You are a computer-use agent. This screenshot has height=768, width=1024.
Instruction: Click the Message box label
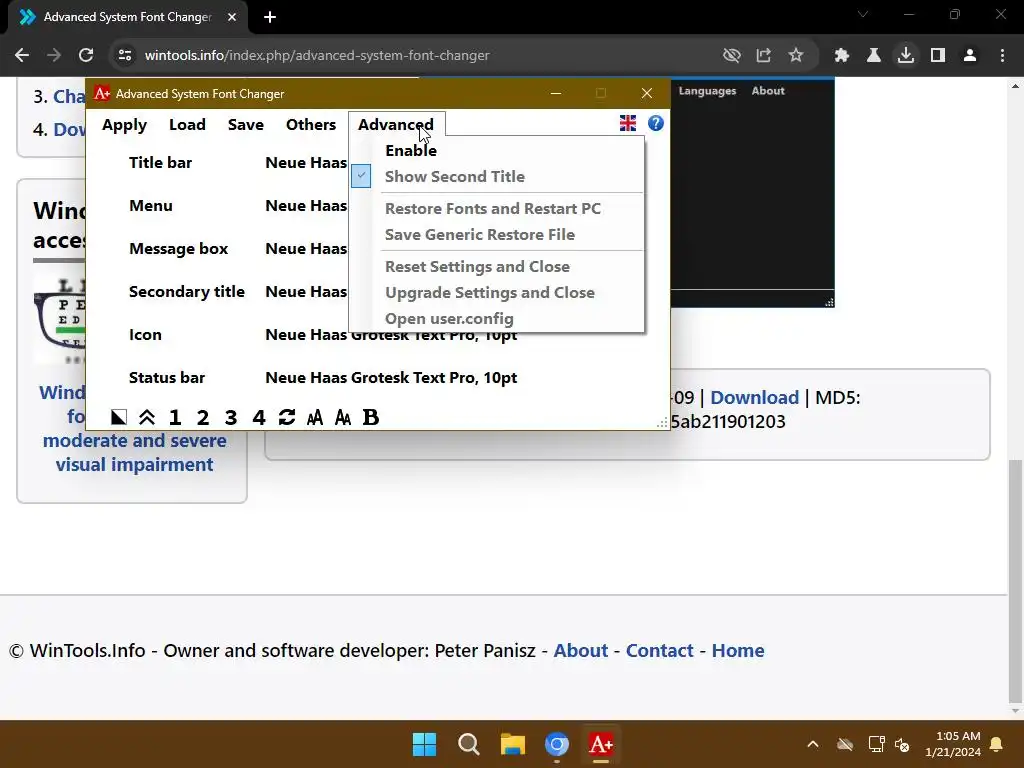[x=178, y=249]
